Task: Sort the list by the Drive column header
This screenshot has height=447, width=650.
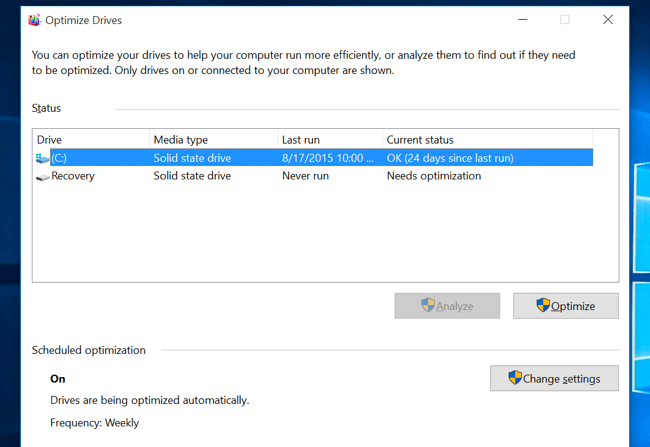Action: click(90, 140)
